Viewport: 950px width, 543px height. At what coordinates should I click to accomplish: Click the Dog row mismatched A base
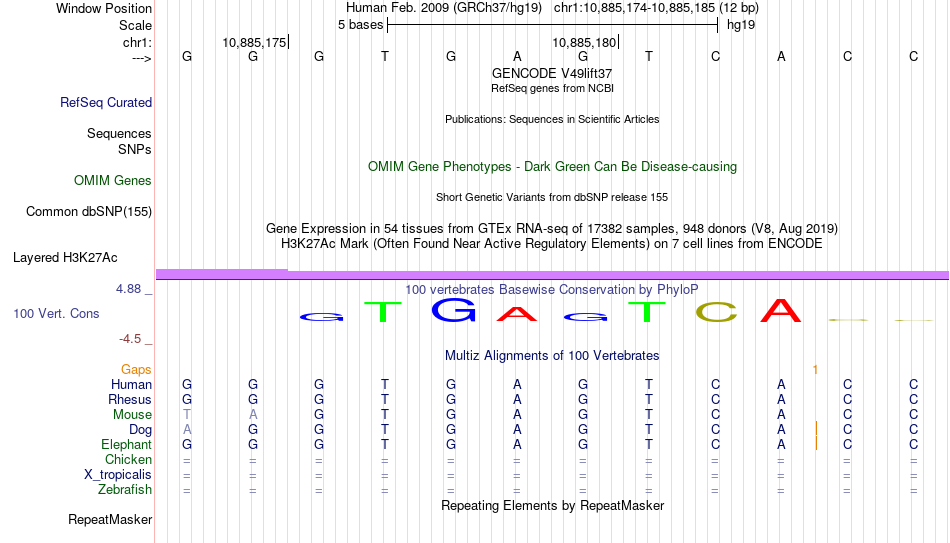187,430
